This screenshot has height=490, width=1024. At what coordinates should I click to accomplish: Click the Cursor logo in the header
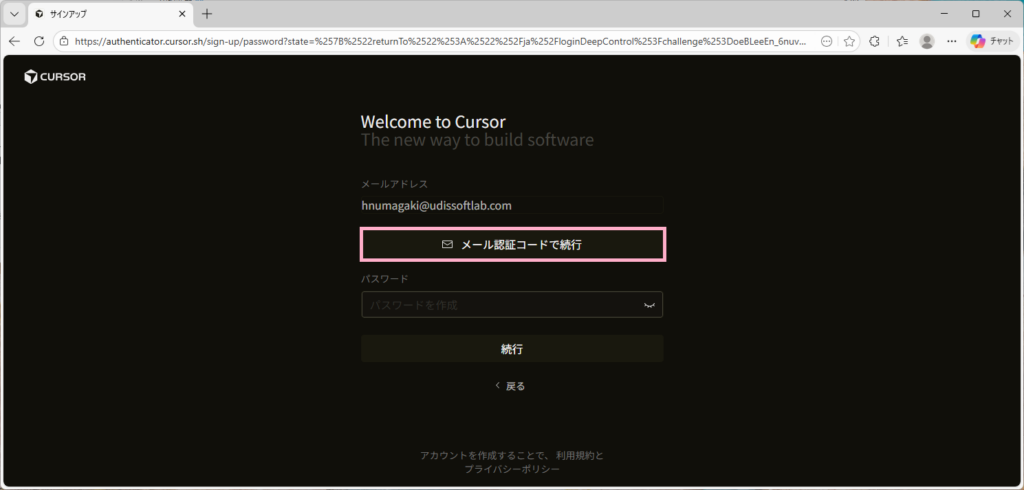pyautogui.click(x=55, y=77)
